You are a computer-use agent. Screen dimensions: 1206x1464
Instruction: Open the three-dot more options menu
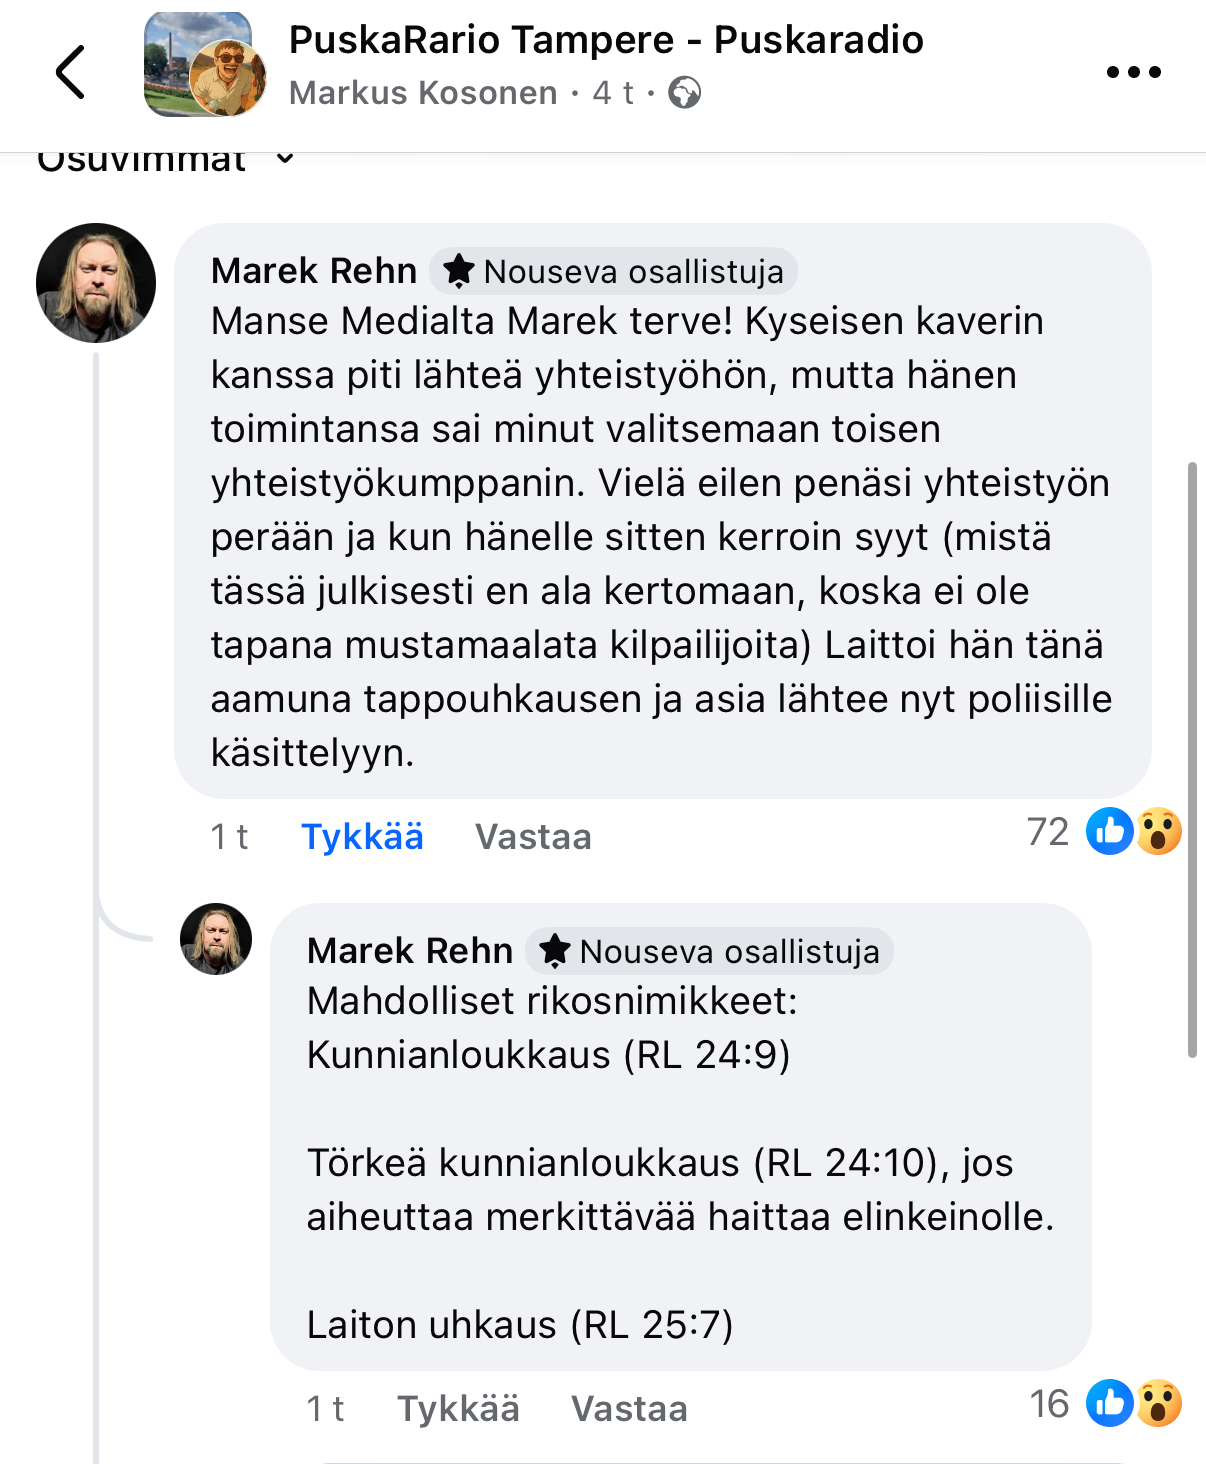1133,72
